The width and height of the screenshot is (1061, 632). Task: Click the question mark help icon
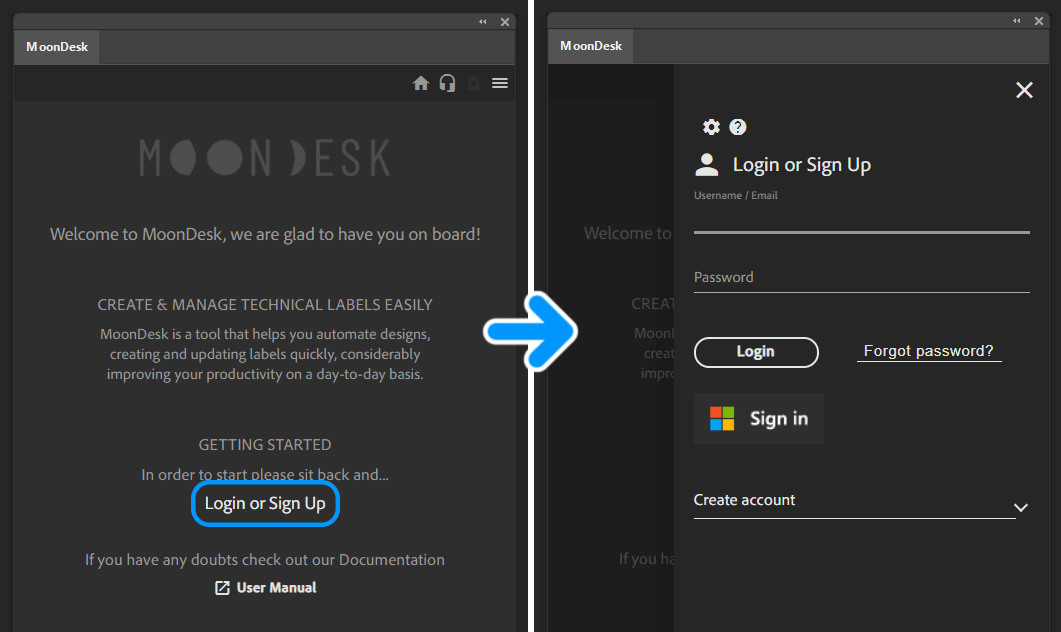coord(738,127)
